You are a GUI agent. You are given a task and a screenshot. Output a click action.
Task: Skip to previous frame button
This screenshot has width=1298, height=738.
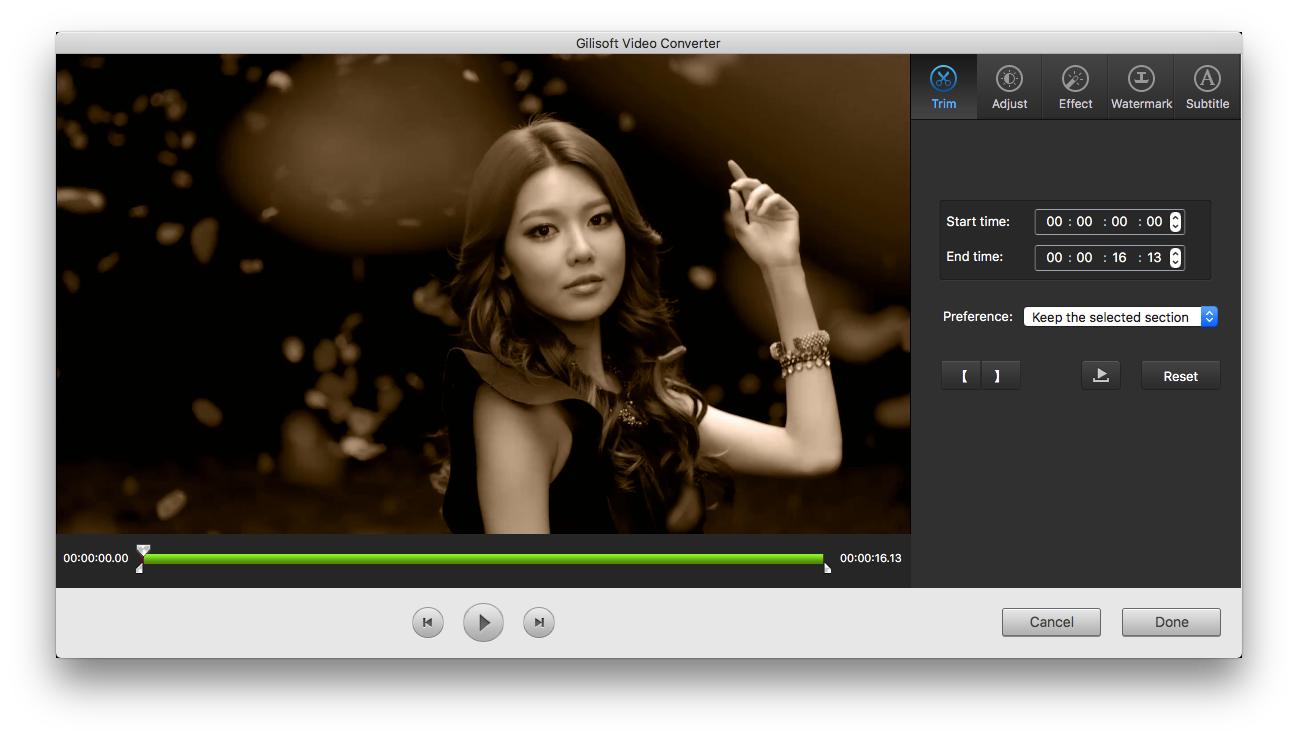point(427,623)
